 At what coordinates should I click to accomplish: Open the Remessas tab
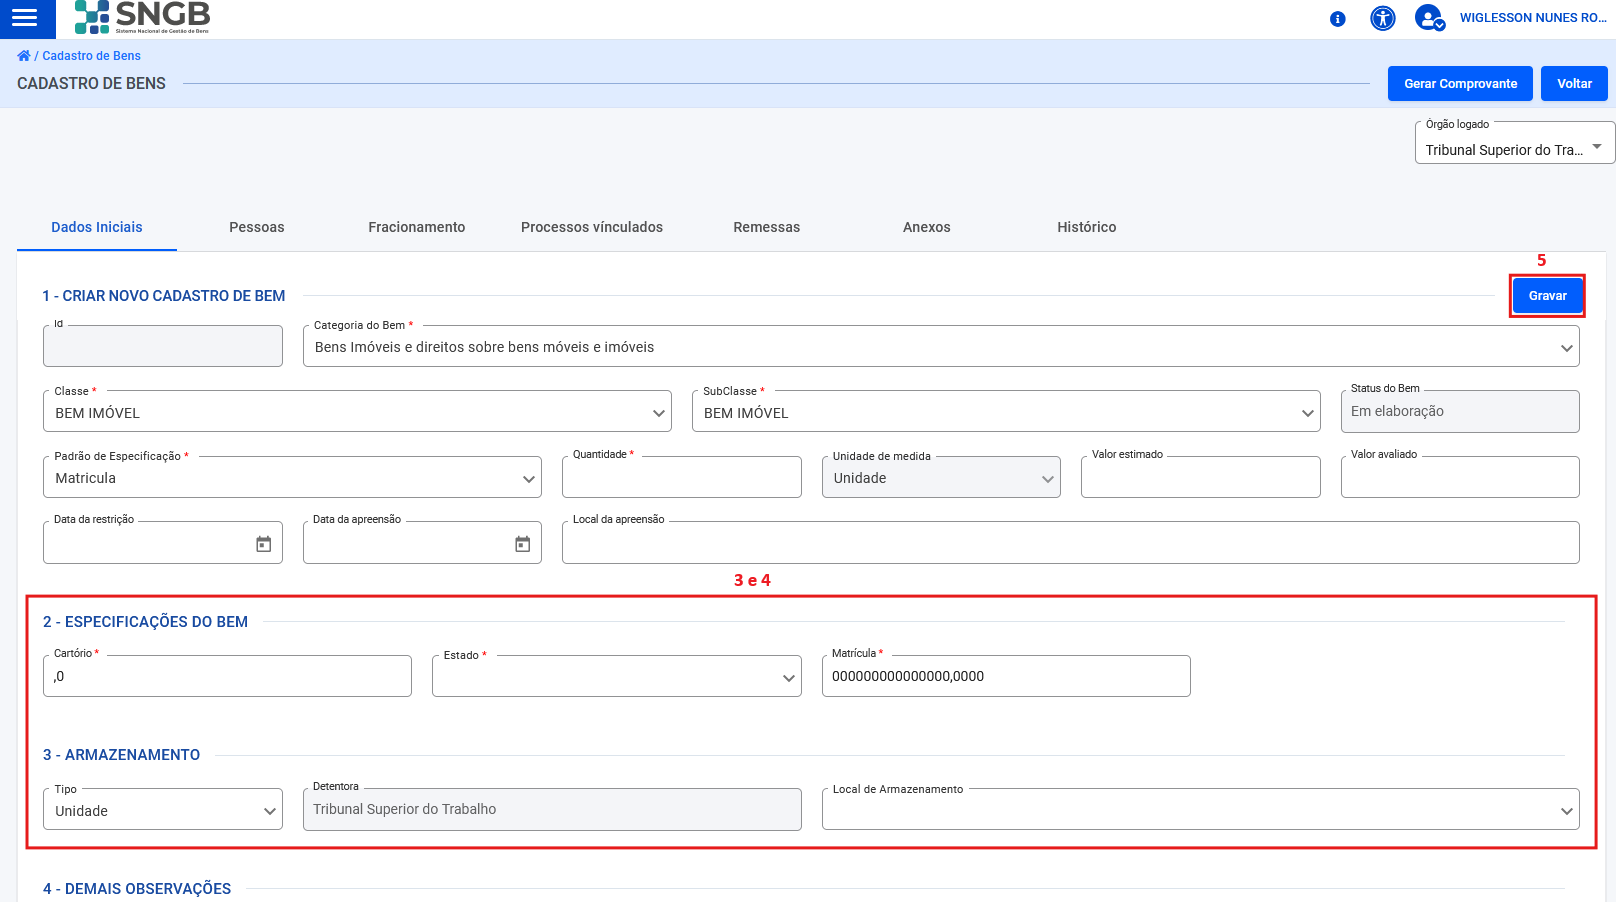(x=767, y=227)
